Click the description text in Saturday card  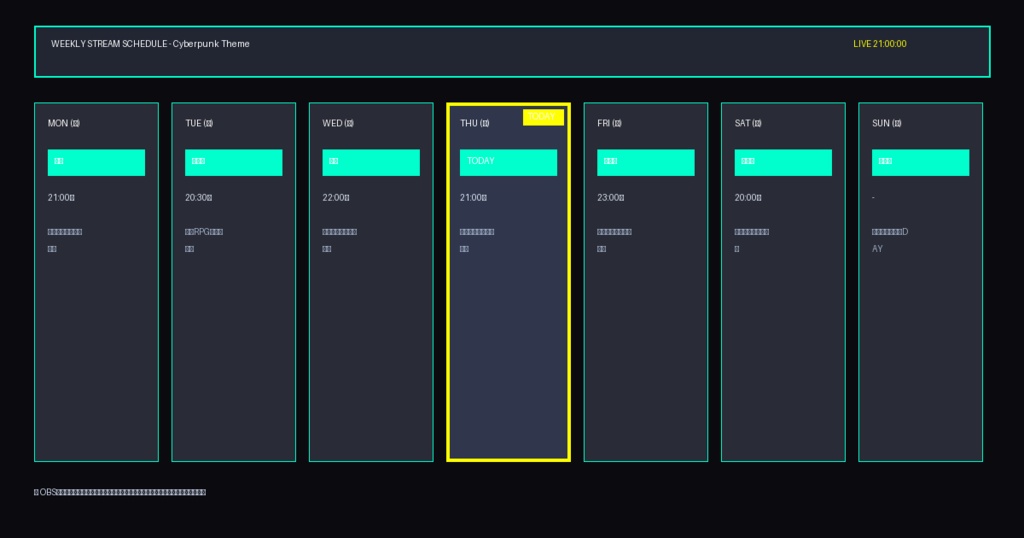point(752,240)
